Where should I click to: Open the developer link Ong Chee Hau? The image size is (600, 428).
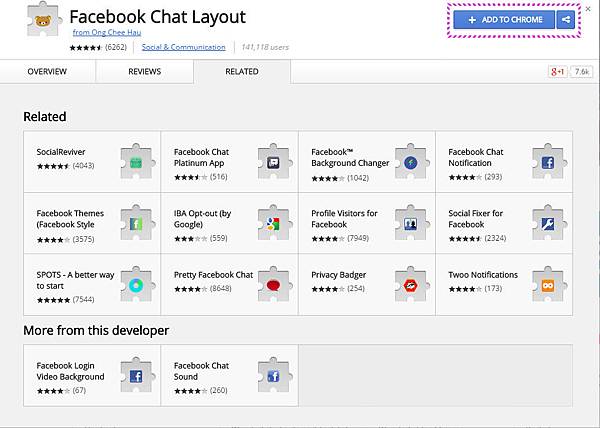pyautogui.click(x=107, y=33)
